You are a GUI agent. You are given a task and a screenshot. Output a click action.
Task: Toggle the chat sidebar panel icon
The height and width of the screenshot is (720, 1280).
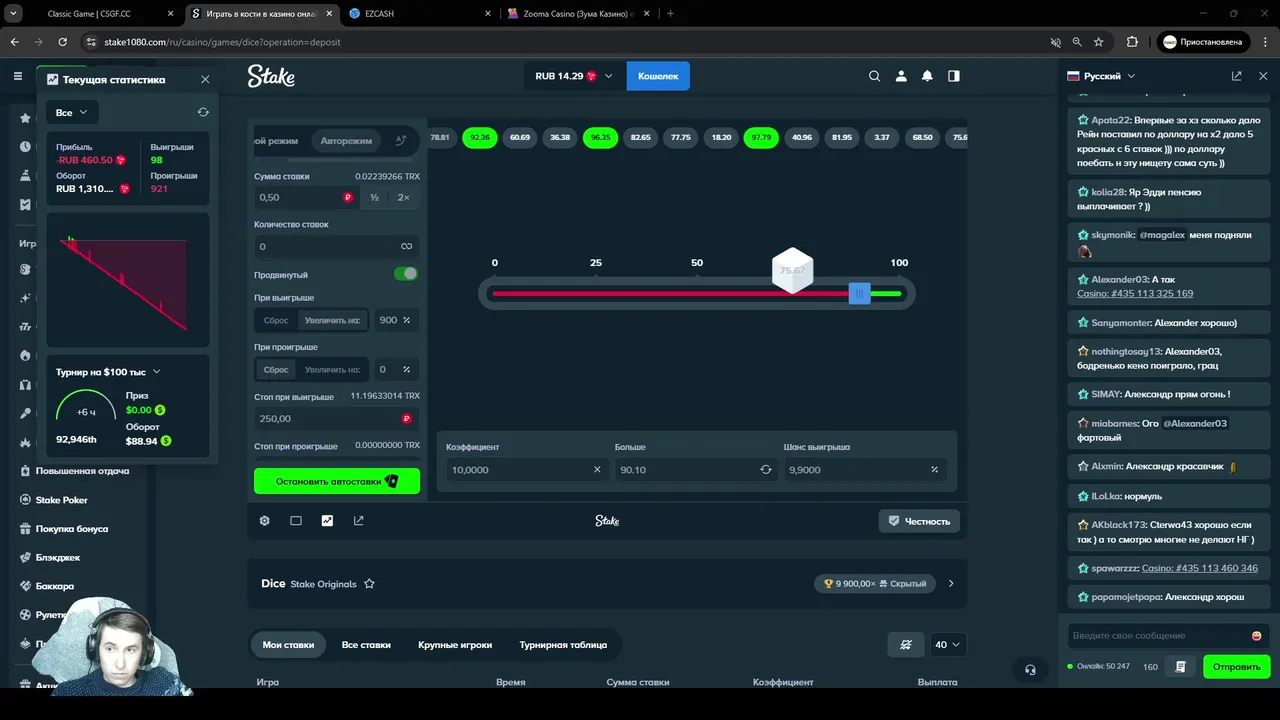coord(954,76)
